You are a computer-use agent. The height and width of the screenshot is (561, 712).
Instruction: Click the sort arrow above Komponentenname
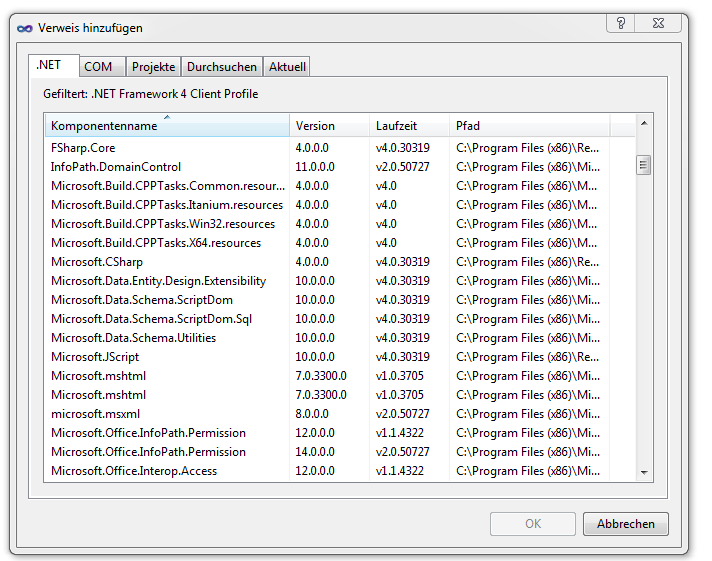coord(167,117)
